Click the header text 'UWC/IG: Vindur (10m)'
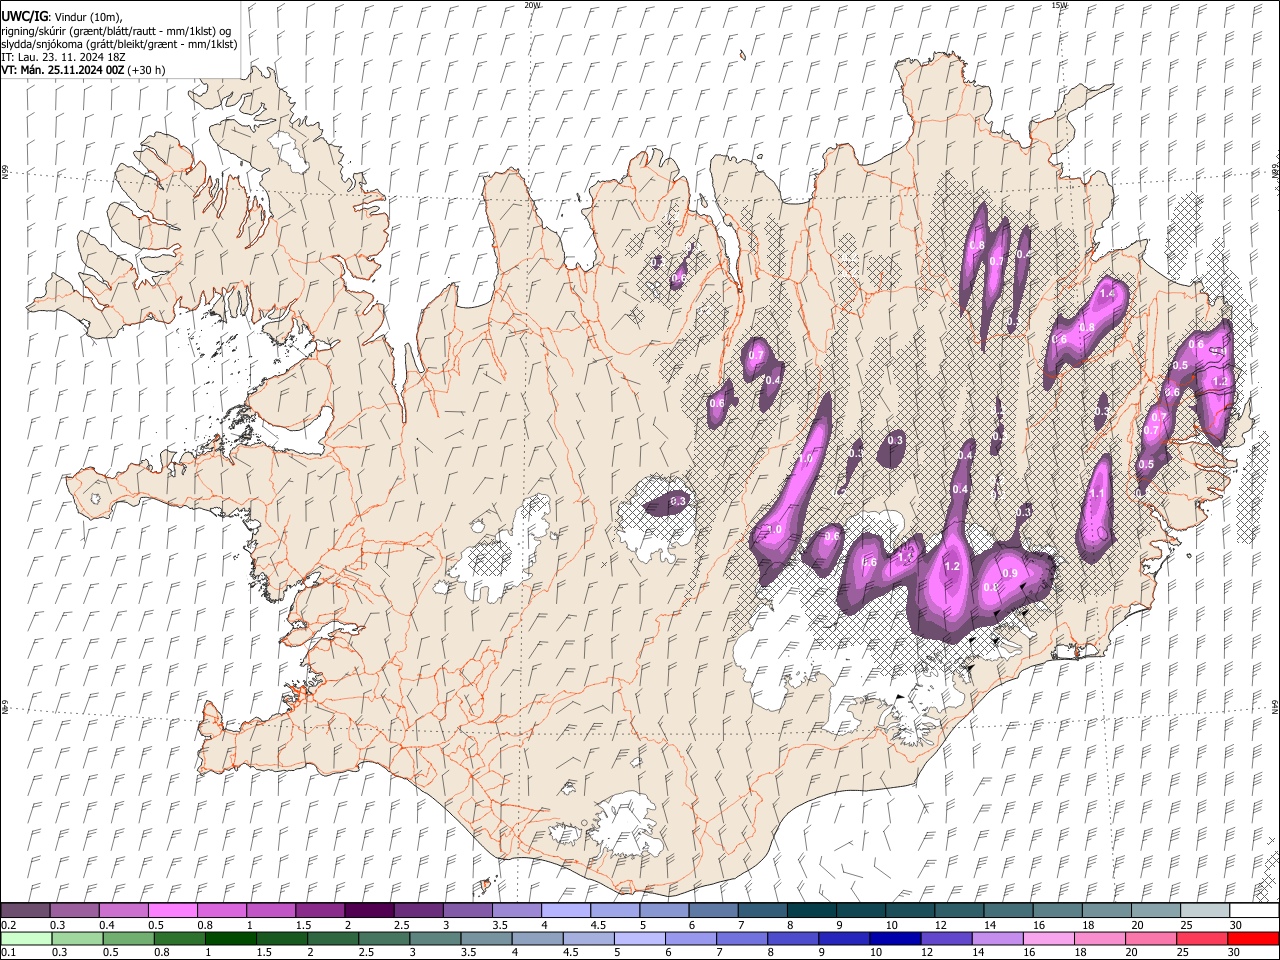1280x960 pixels. click(62, 17)
